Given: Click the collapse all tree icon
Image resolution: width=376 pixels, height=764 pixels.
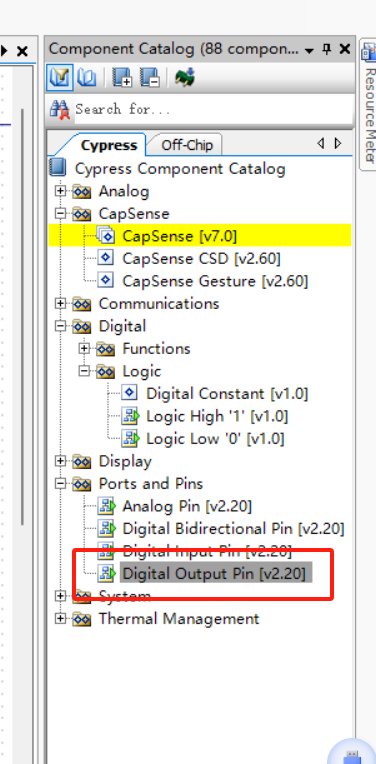Looking at the screenshot, I should pos(150,77).
